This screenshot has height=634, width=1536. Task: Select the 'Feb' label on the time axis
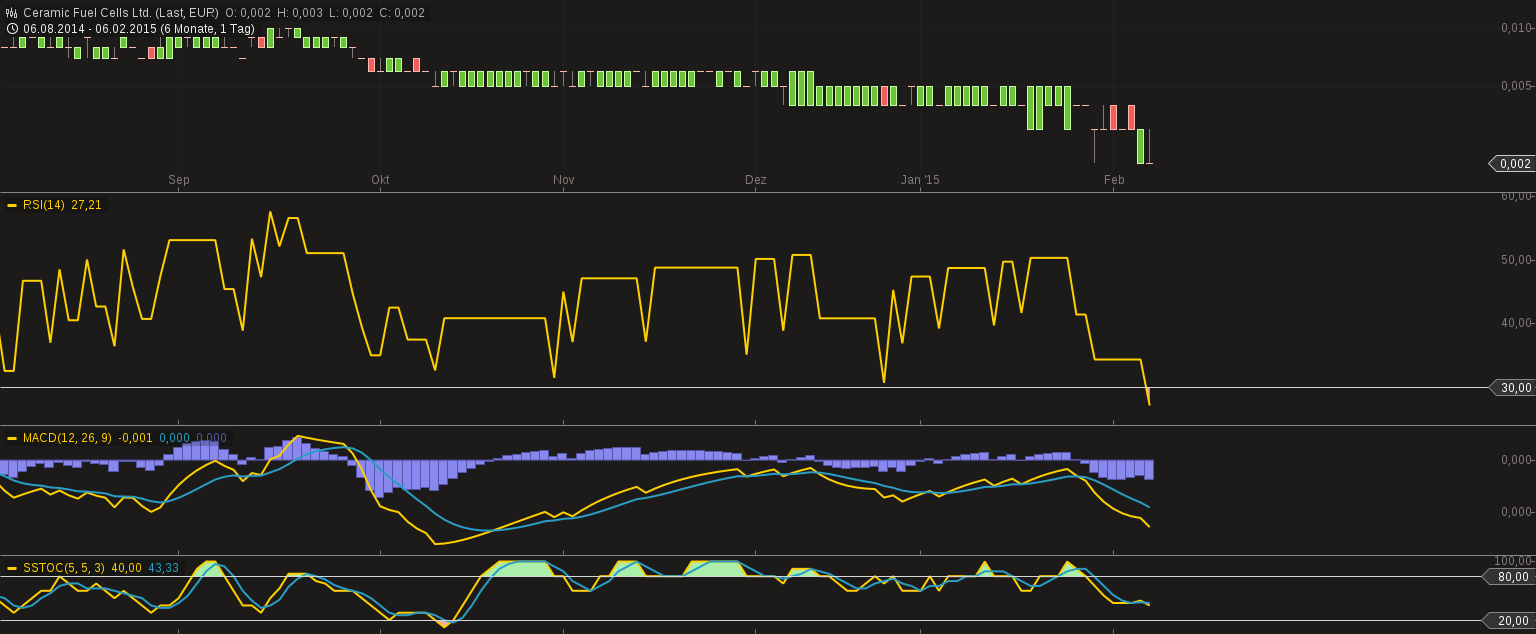click(1116, 180)
